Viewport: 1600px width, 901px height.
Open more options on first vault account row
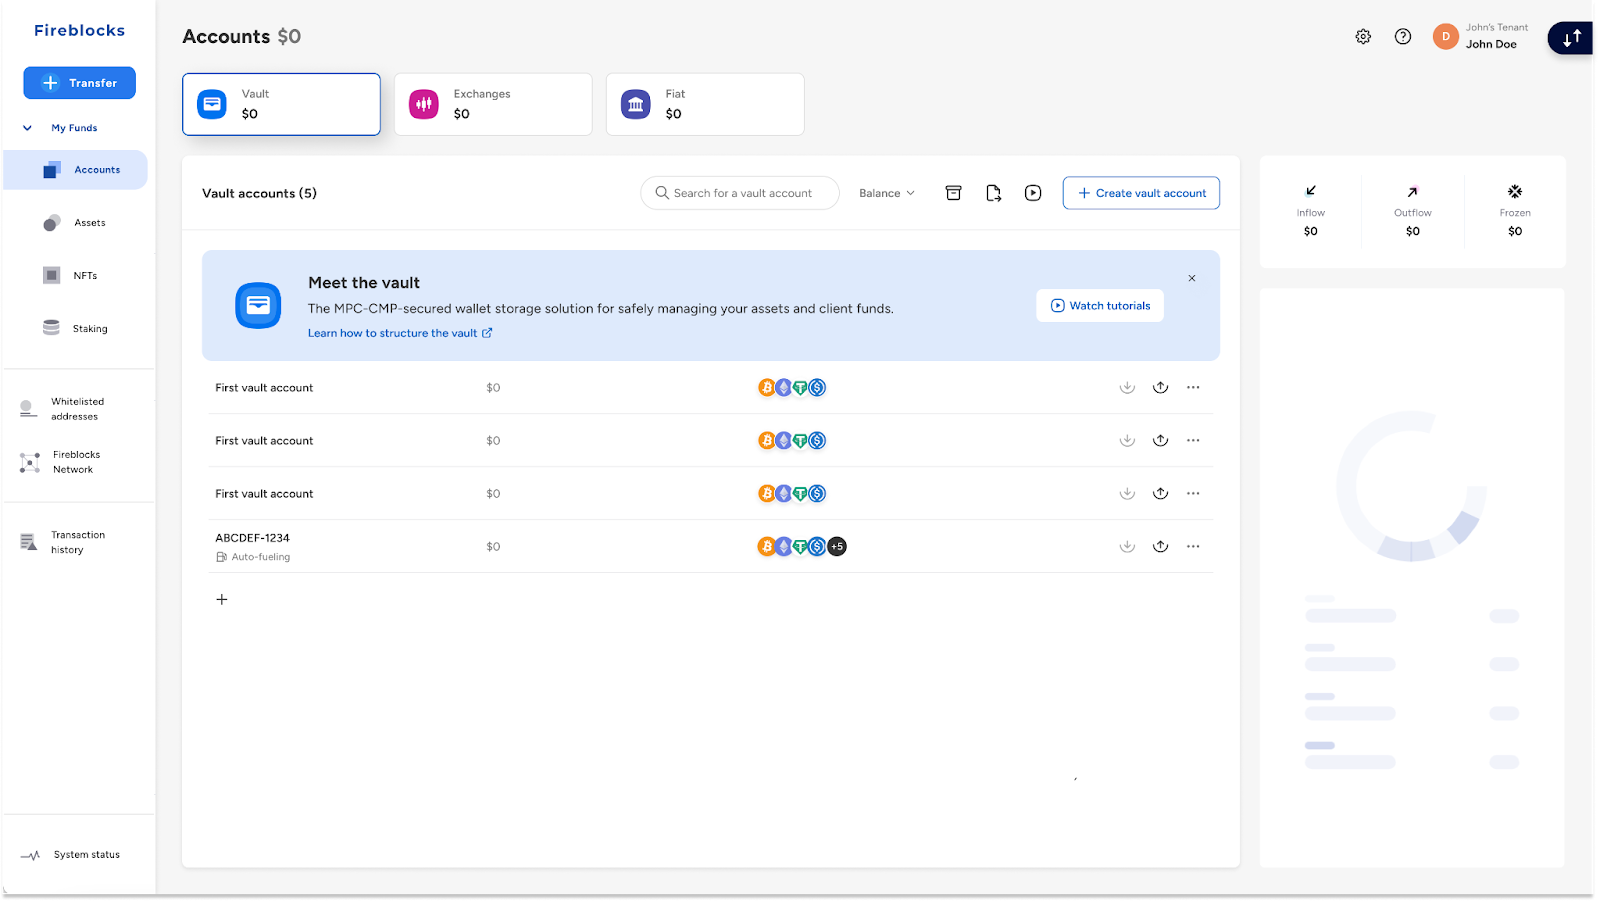[x=1193, y=388]
